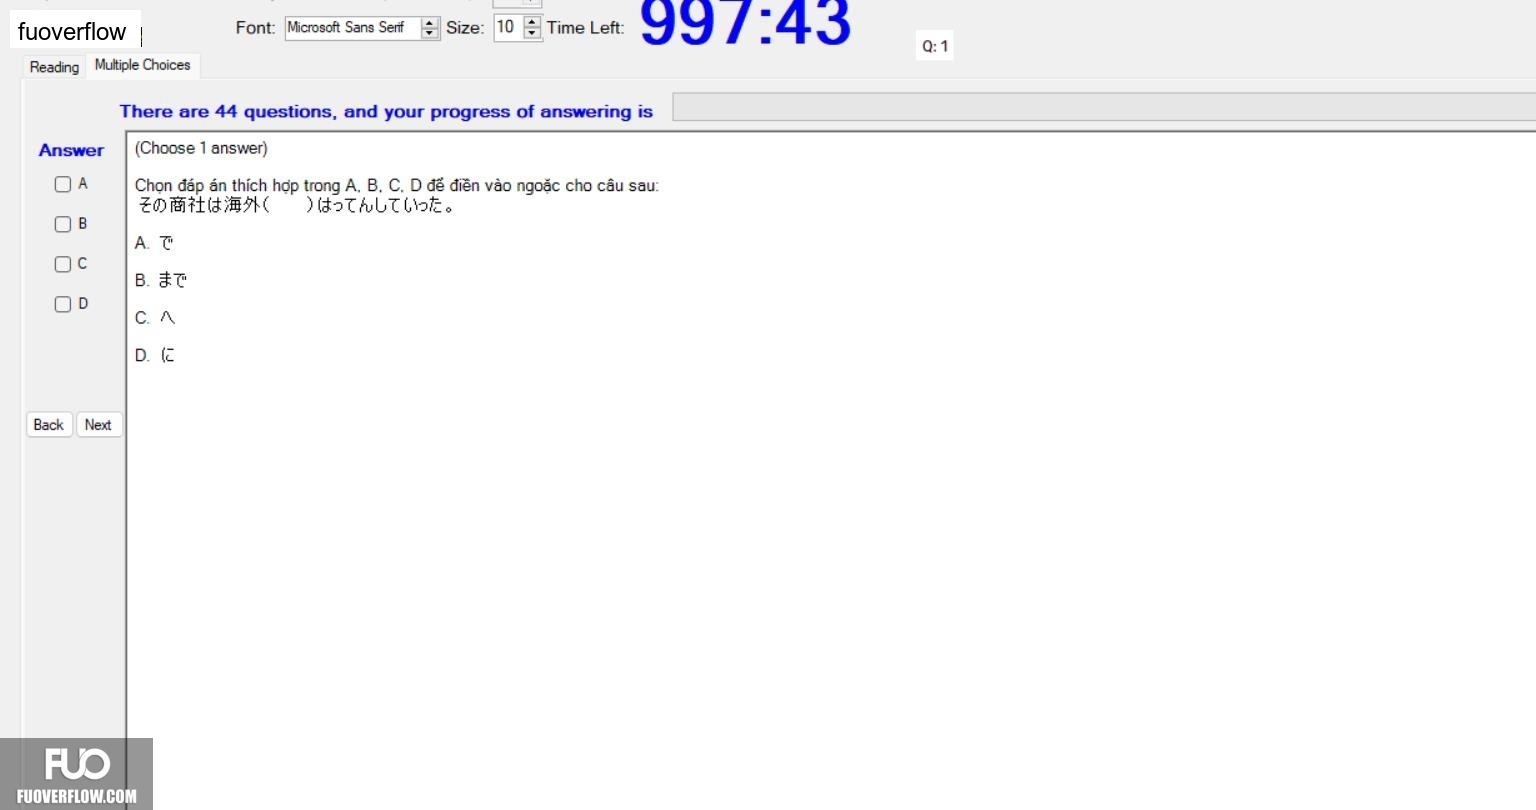Screen dimensions: 1536x810
Task: Switch to the Reading tab
Action: (54, 67)
